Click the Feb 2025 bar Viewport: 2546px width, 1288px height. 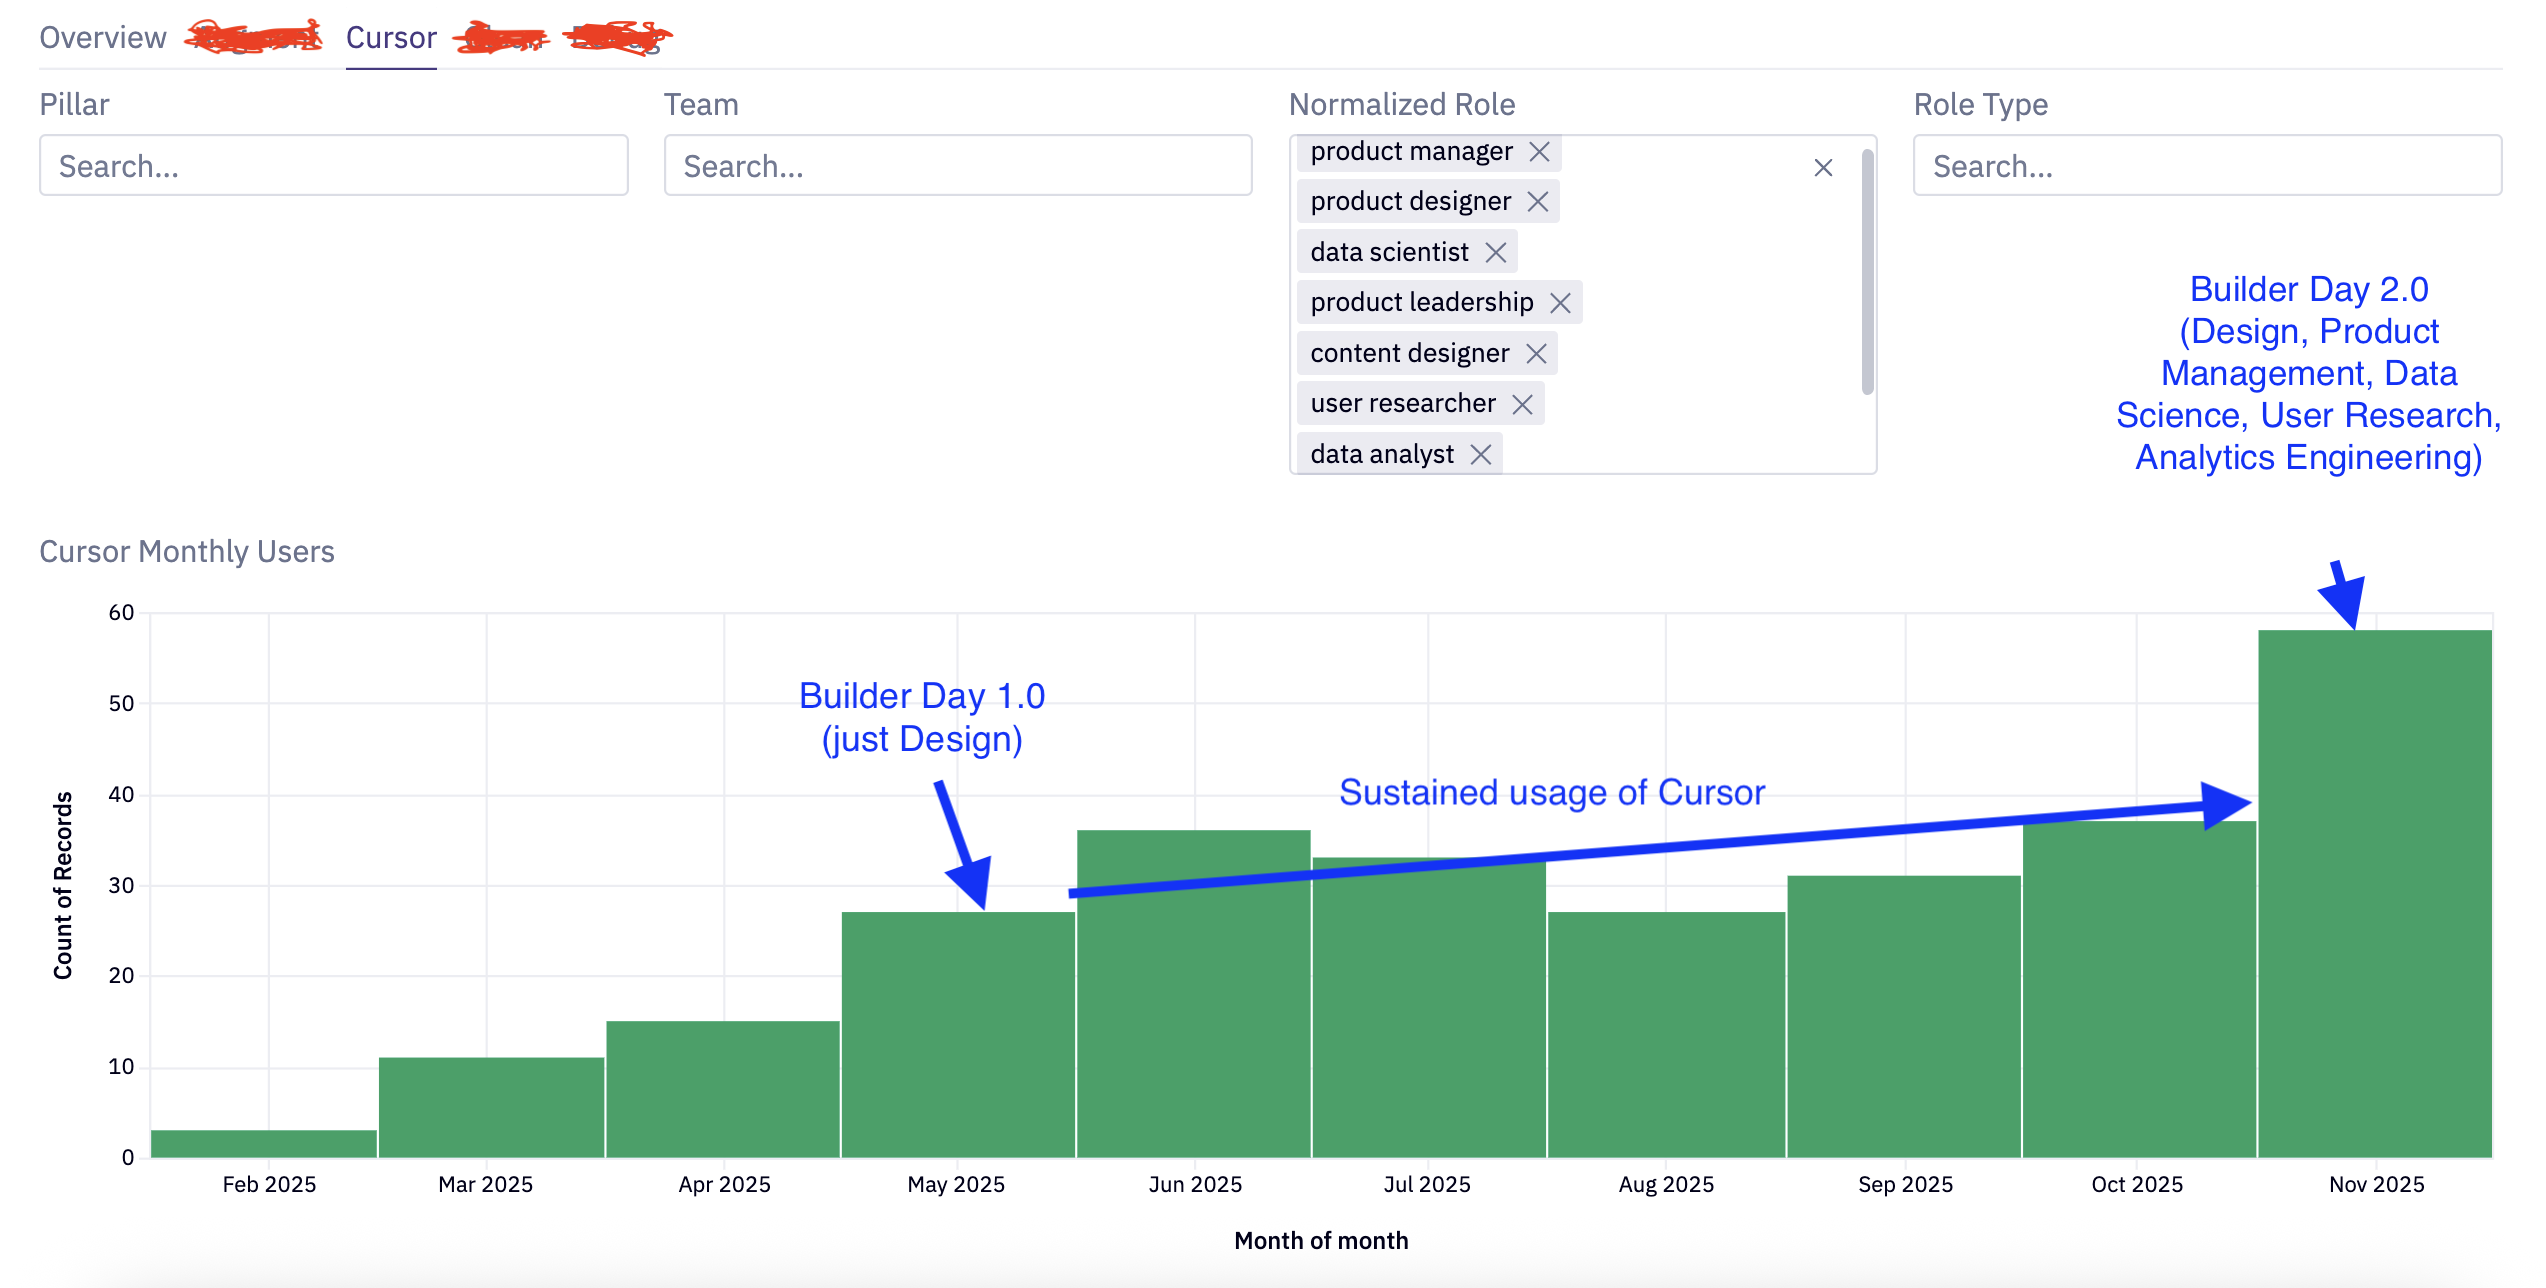[x=262, y=1145]
